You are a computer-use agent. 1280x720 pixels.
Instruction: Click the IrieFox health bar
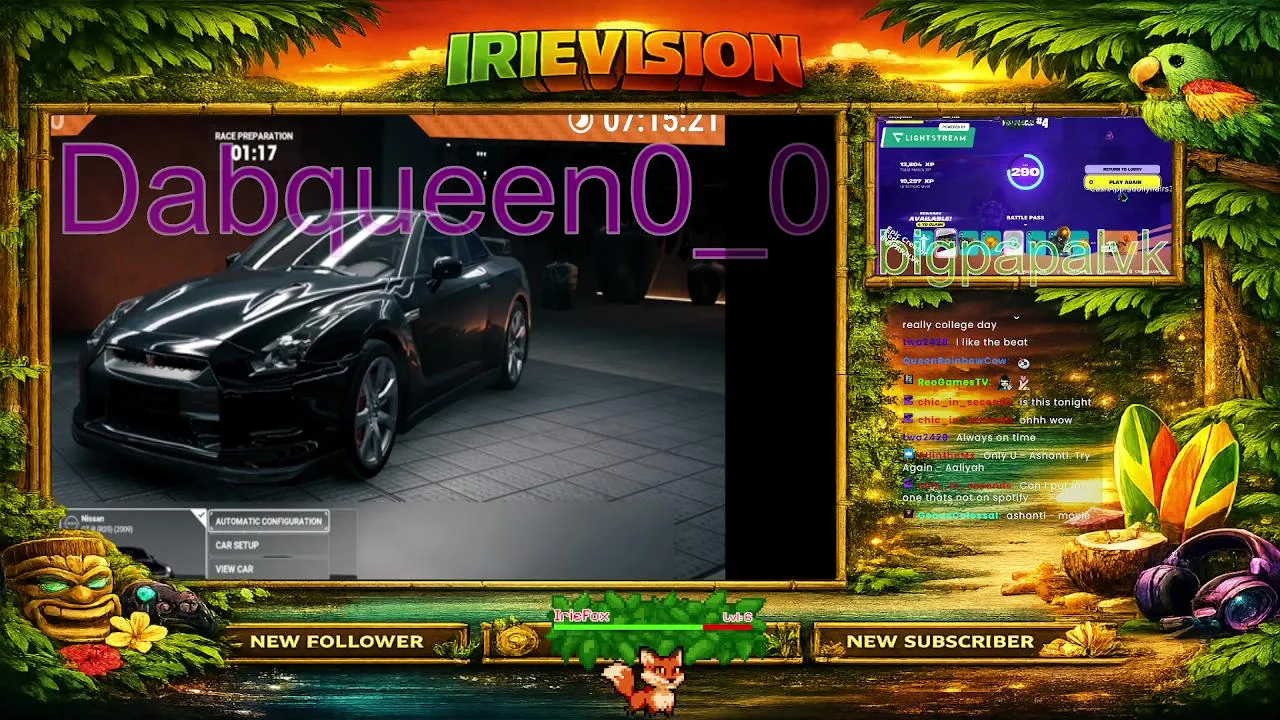coord(652,627)
